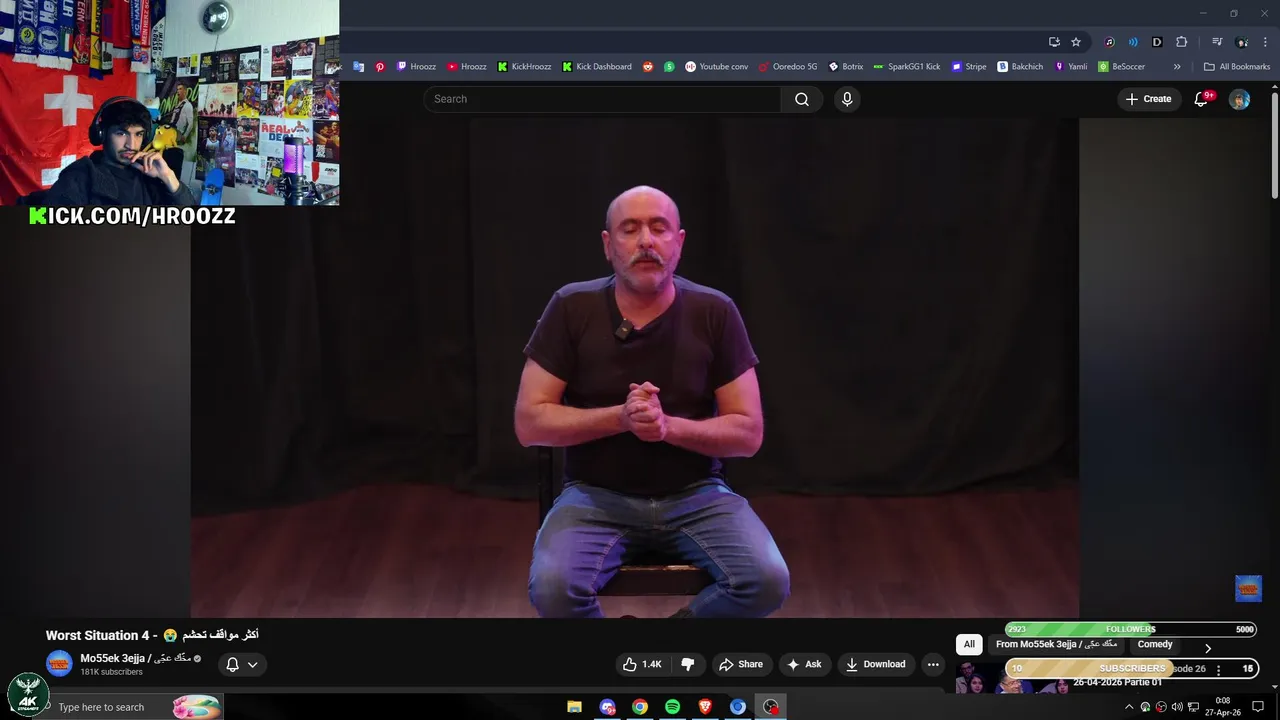Open the music extension icon
The height and width of the screenshot is (720, 1280).
1109,42
